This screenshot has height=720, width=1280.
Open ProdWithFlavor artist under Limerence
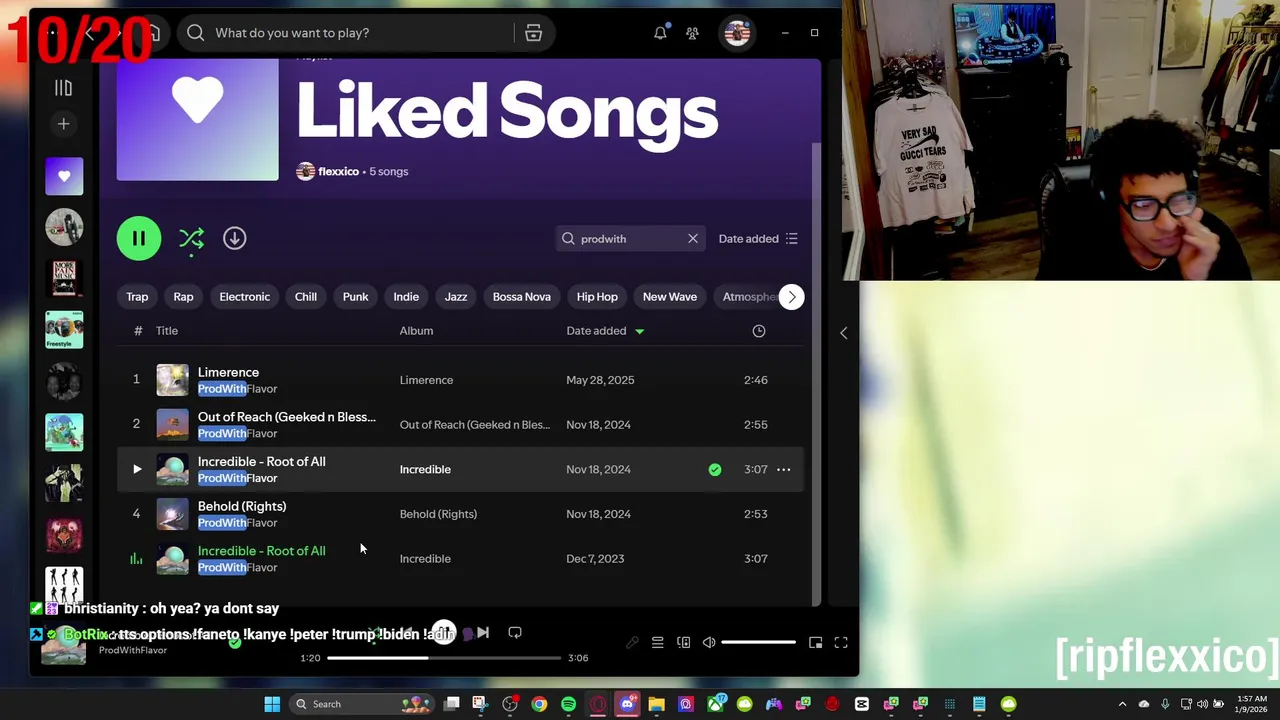[x=237, y=389]
